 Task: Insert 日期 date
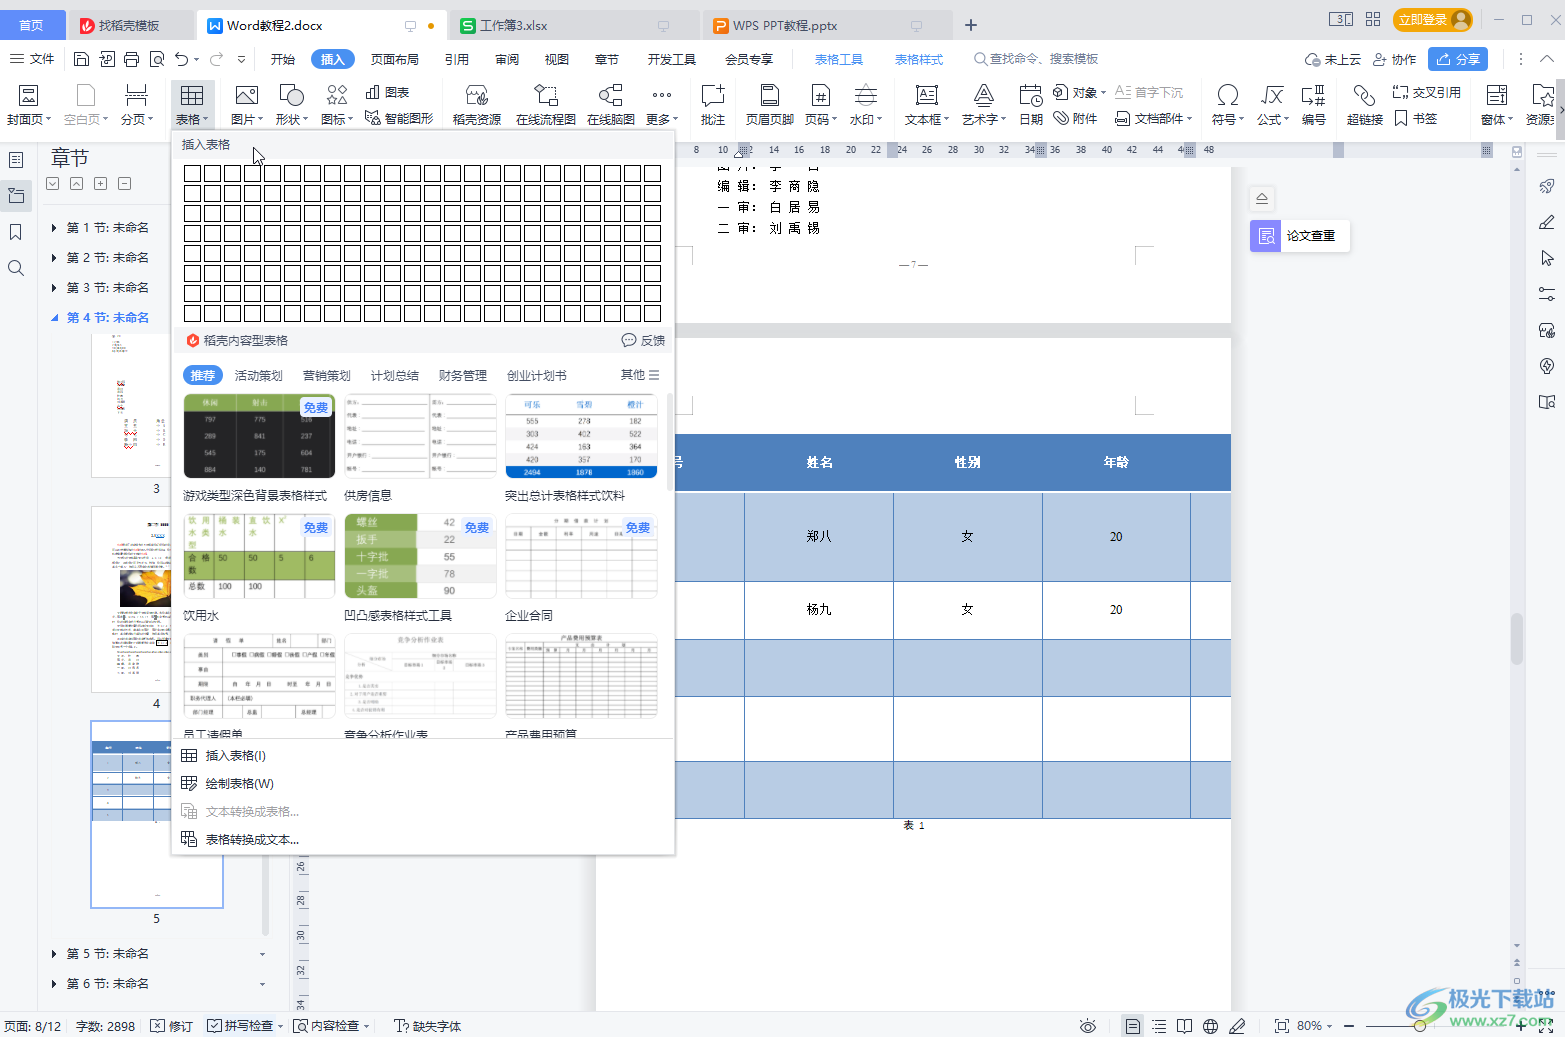point(1031,104)
